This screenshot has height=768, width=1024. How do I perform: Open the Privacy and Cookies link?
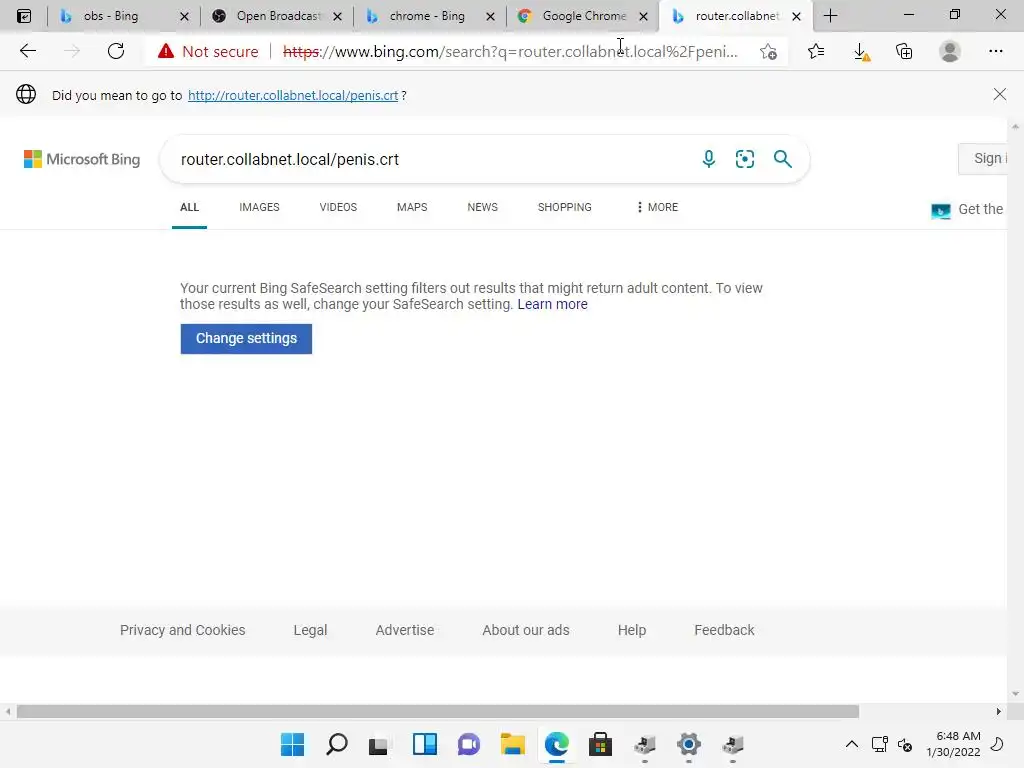183,630
